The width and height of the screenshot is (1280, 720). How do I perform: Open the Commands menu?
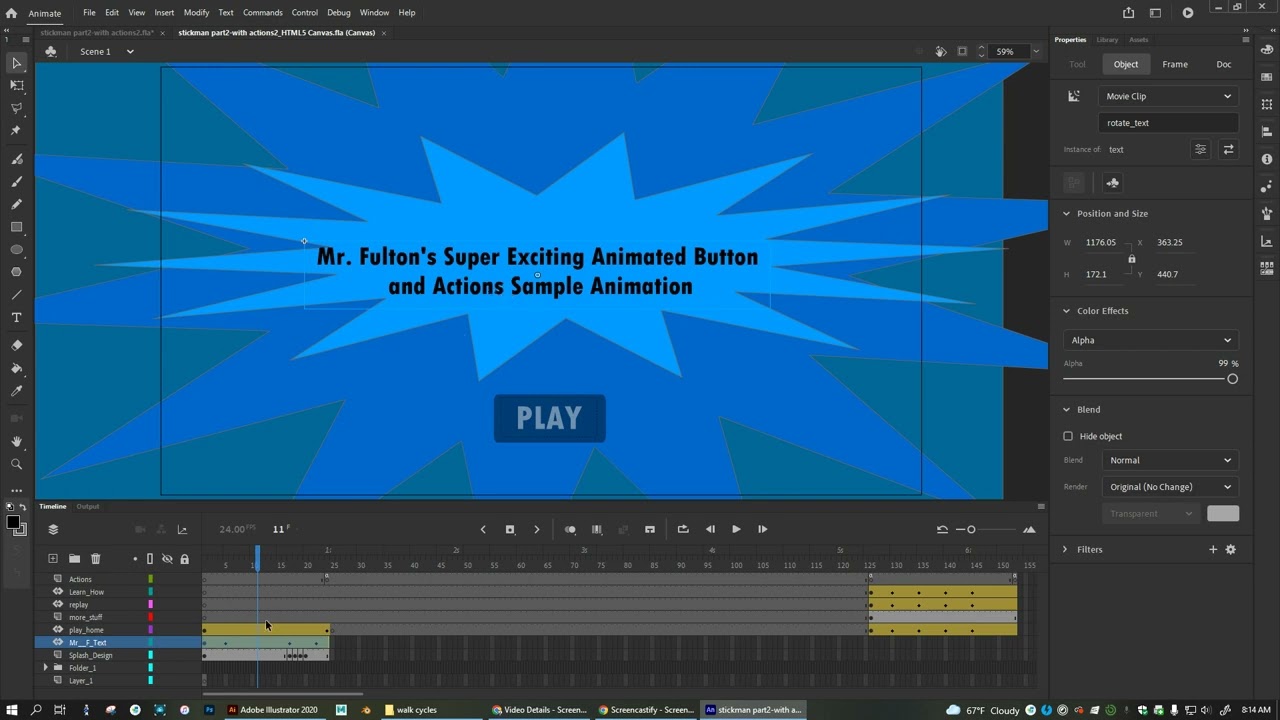[262, 13]
